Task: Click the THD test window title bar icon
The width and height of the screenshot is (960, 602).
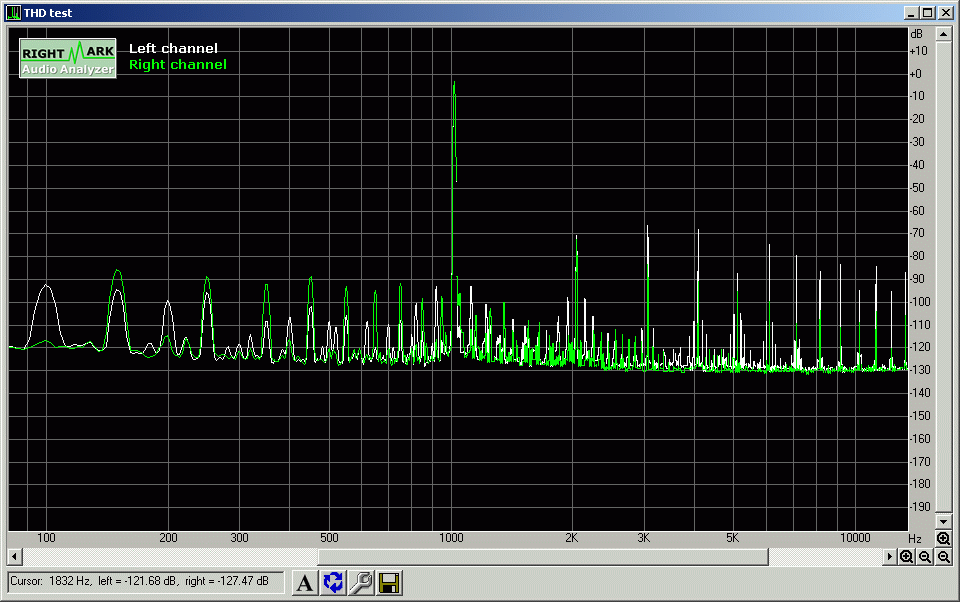Action: [x=13, y=12]
